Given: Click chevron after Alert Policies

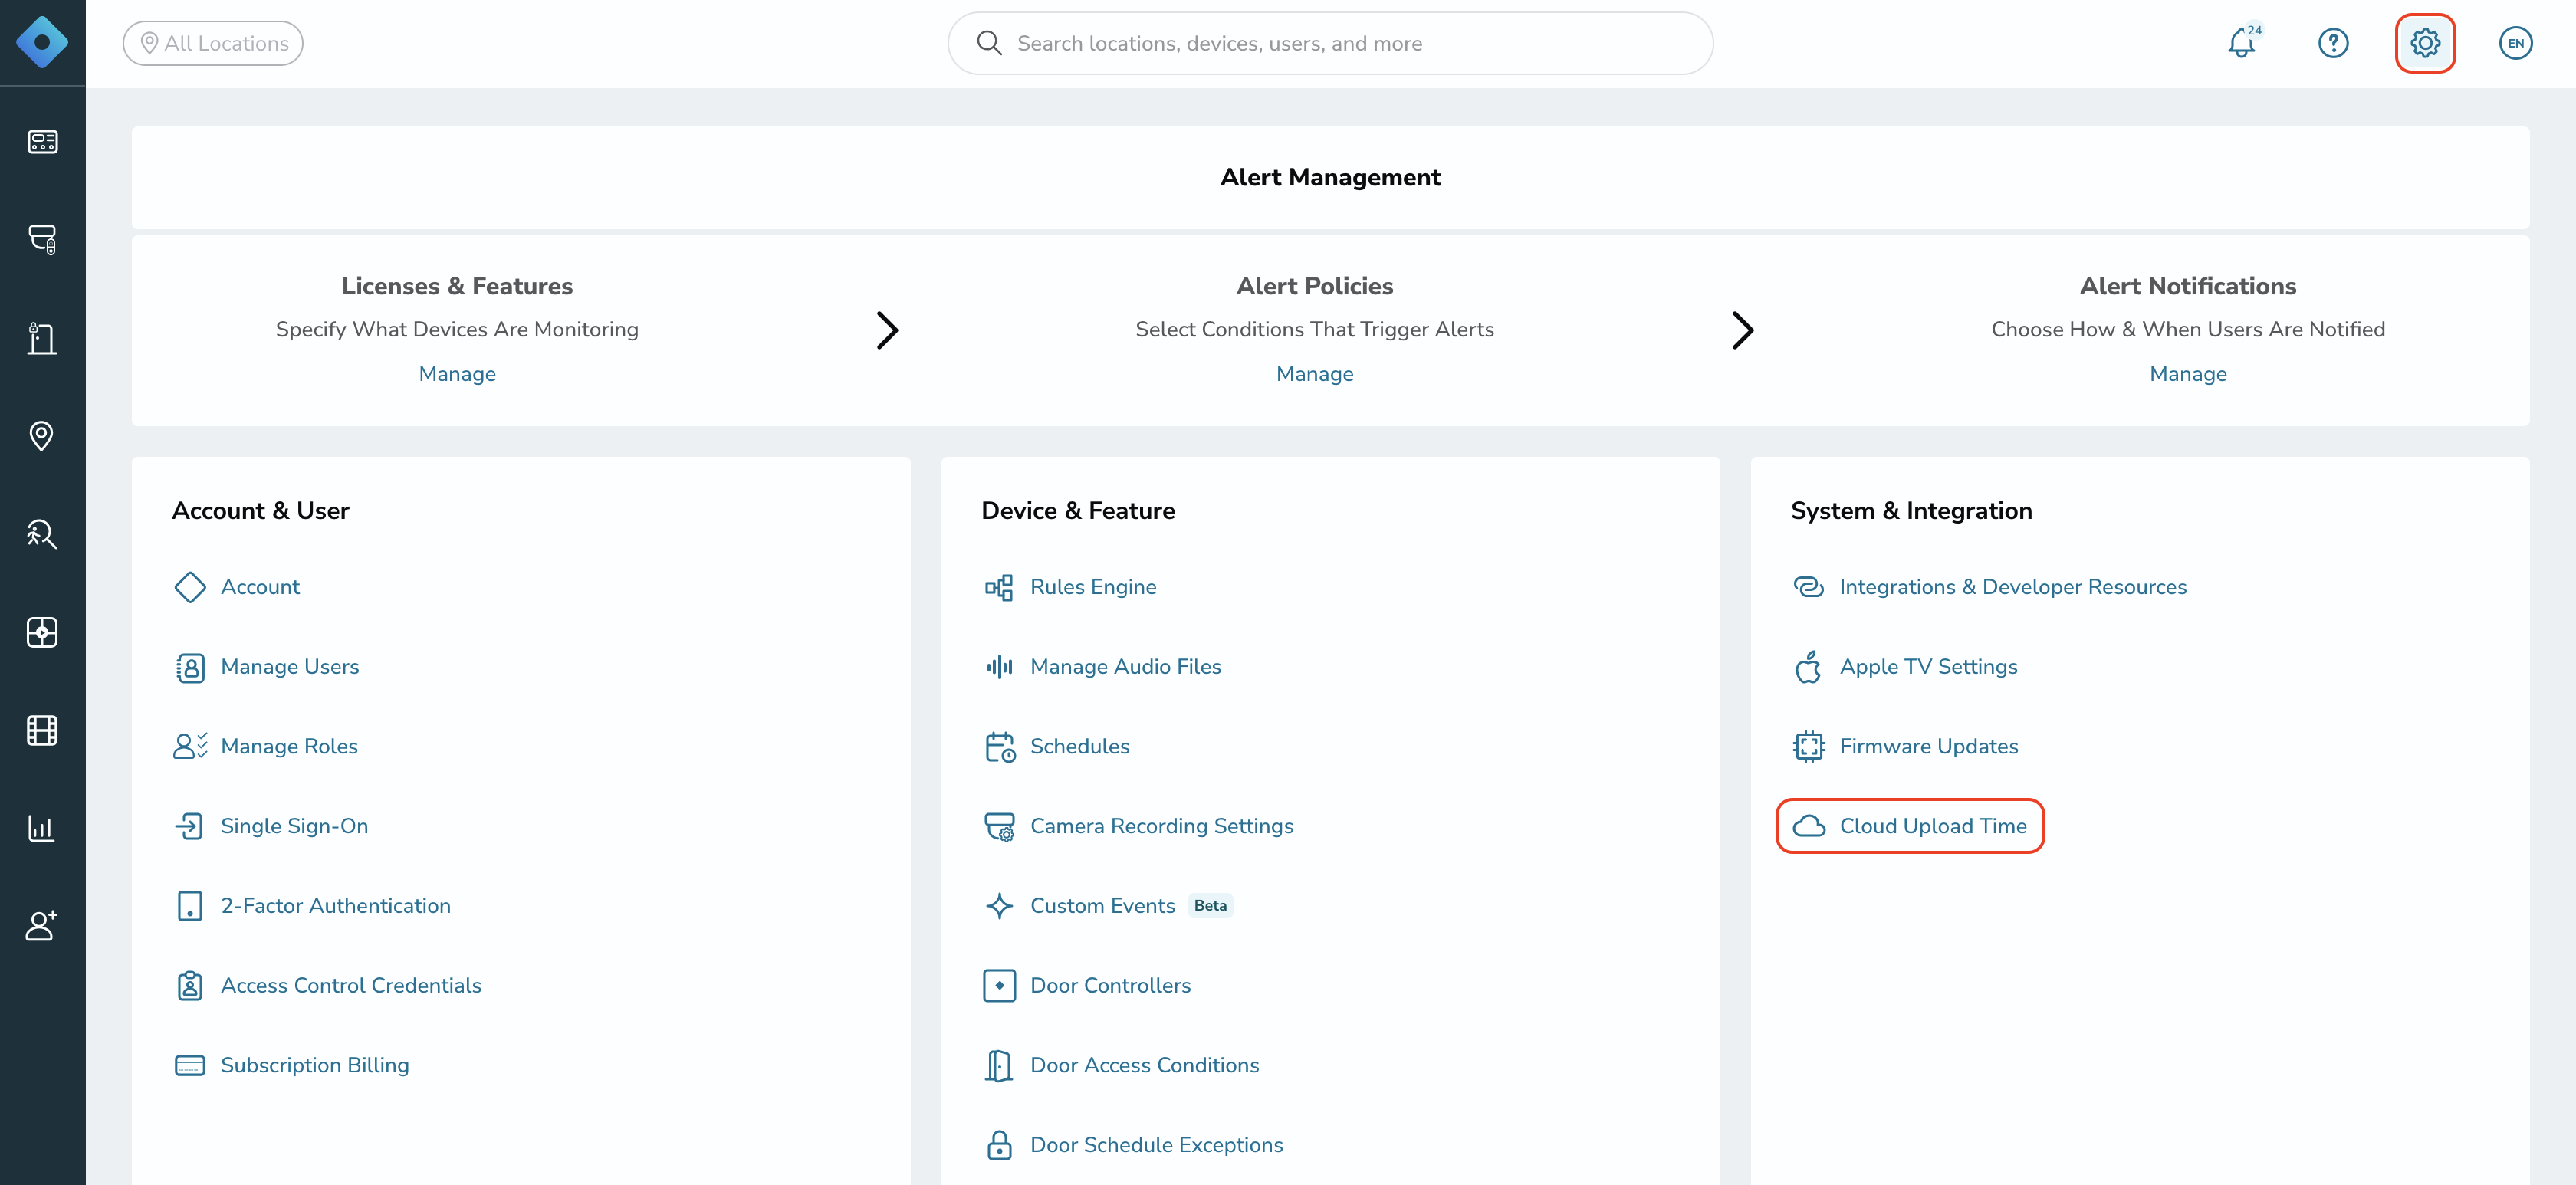Looking at the screenshot, I should (1742, 331).
